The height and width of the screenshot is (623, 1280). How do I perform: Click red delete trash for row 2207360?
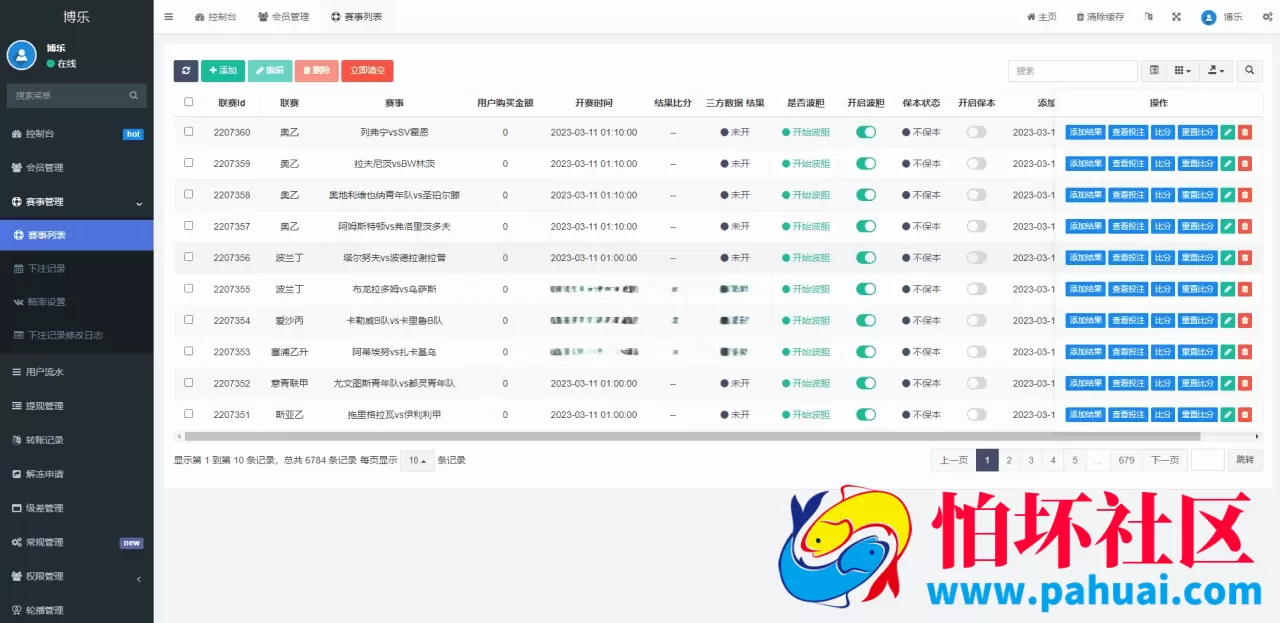pyautogui.click(x=1245, y=132)
